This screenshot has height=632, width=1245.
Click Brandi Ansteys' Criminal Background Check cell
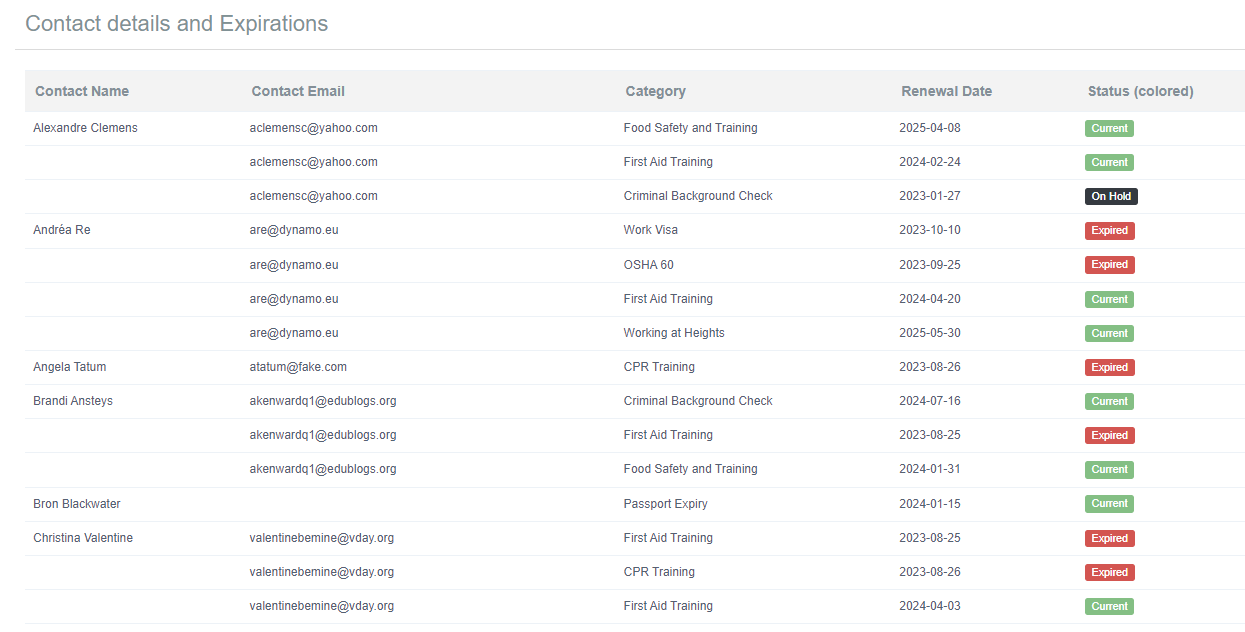click(x=698, y=401)
